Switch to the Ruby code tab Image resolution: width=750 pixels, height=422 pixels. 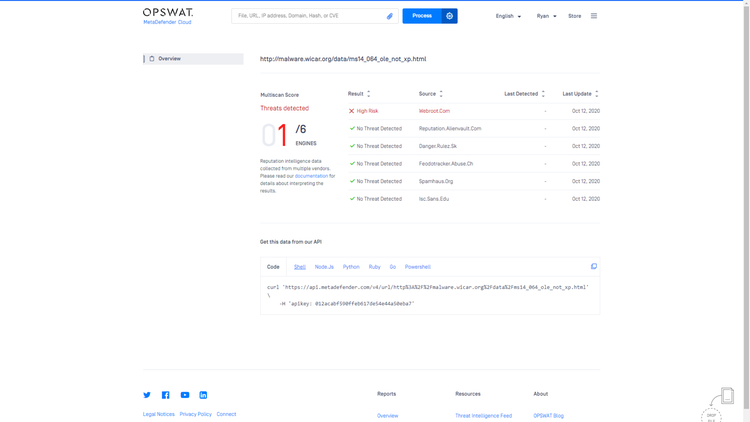[375, 267]
